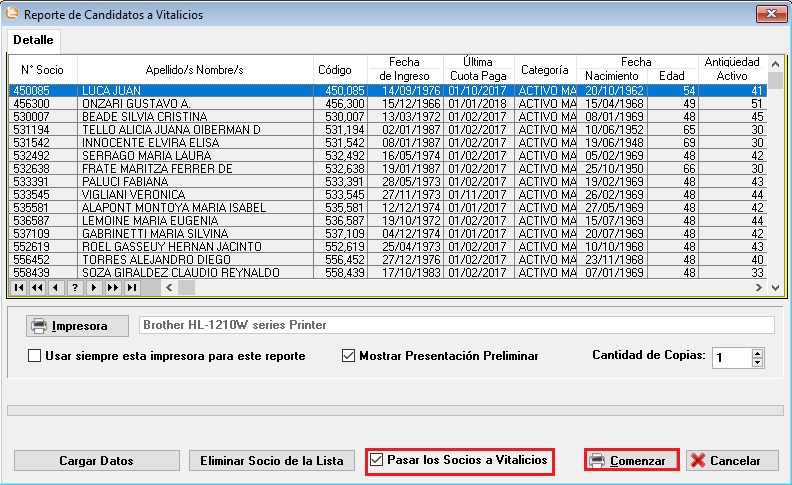Click the printer icon on Comenzar button
This screenshot has height=485, width=792.
pos(597,460)
